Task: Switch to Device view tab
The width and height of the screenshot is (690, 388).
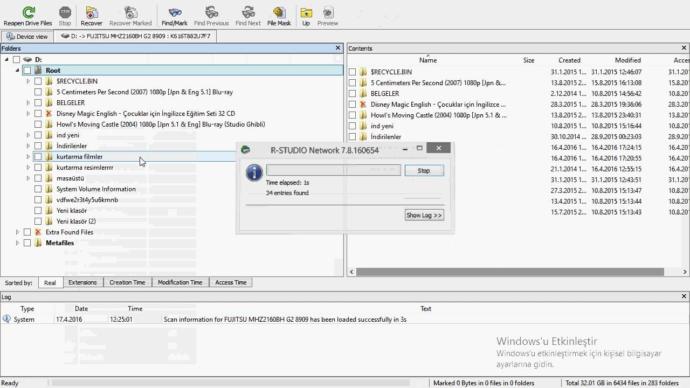Action: tap(27, 37)
